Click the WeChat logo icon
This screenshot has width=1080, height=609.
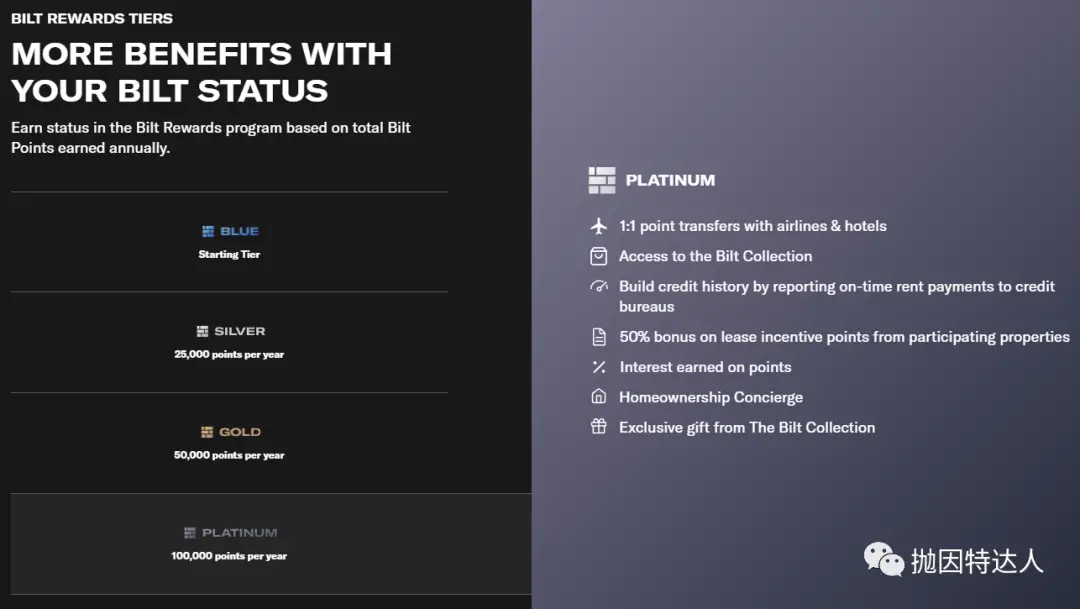884,560
